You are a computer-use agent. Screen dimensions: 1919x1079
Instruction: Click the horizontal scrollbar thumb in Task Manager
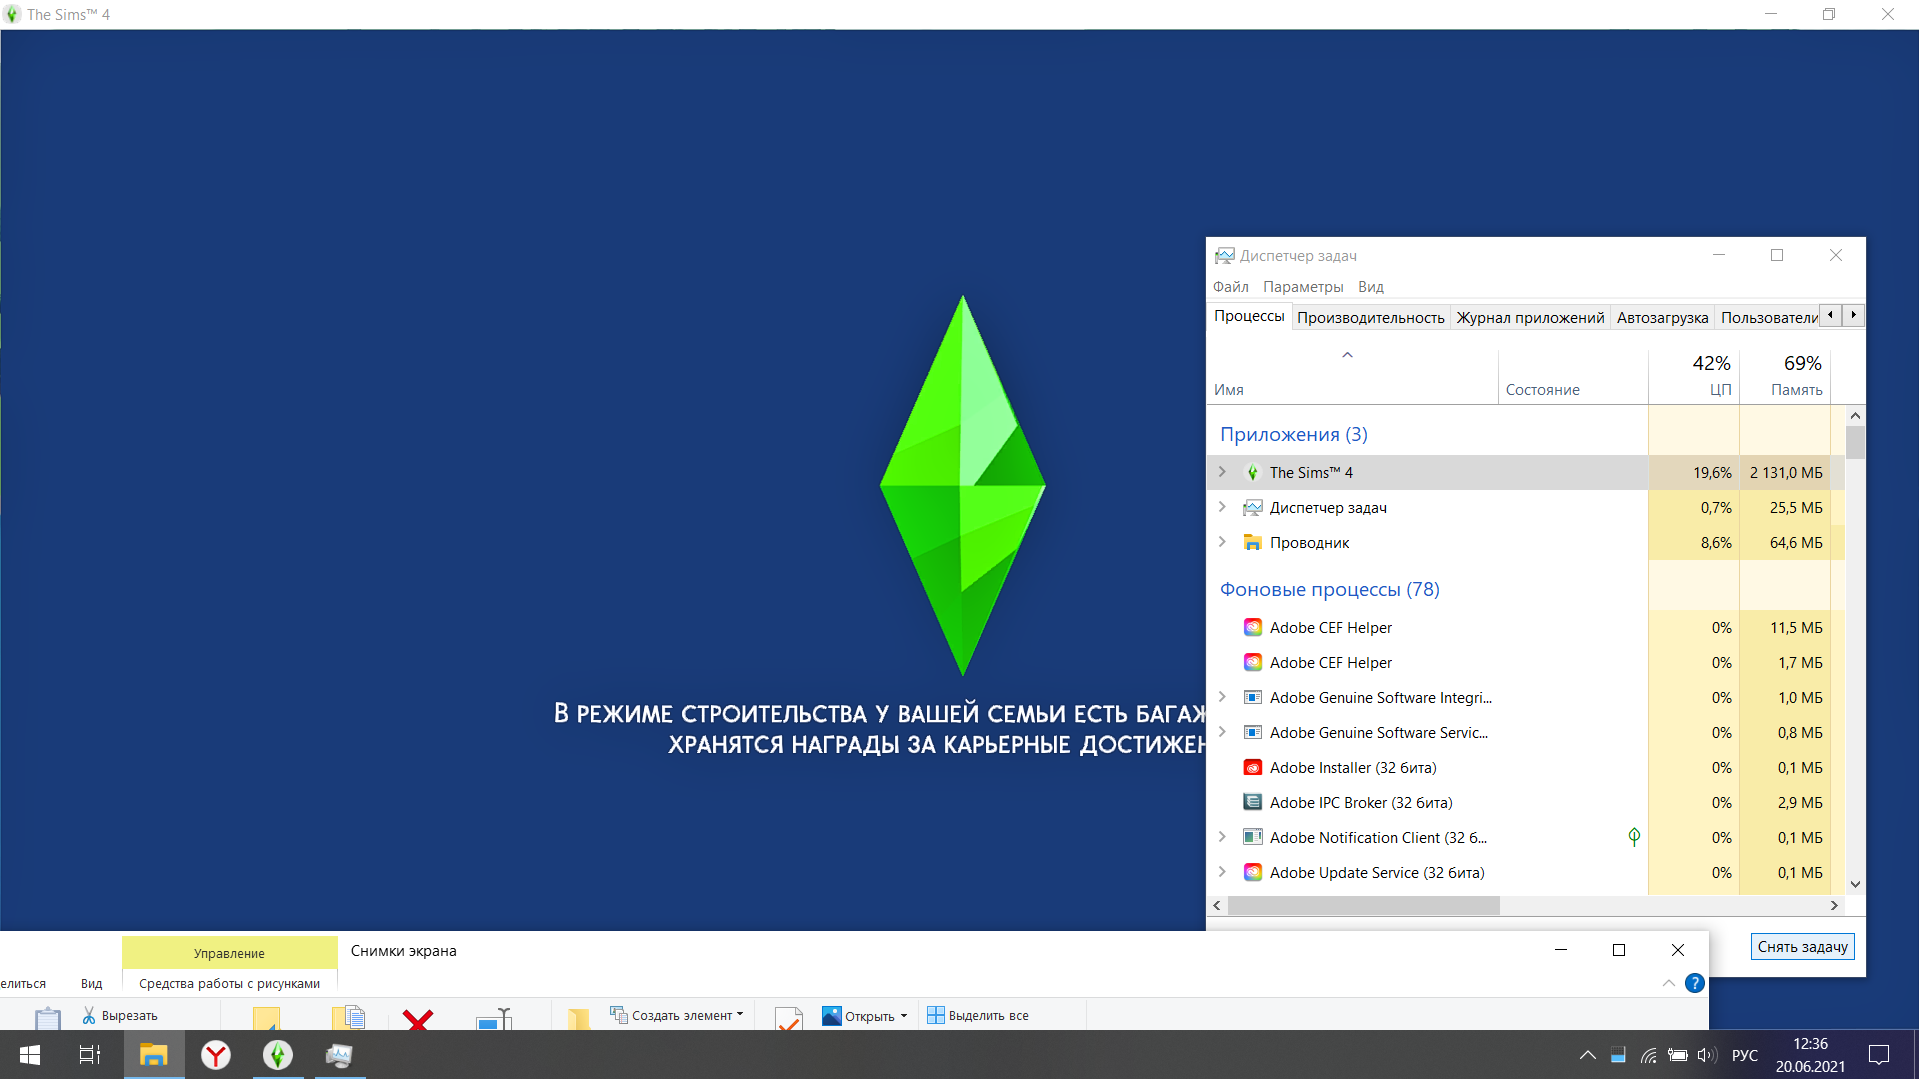coord(1363,905)
